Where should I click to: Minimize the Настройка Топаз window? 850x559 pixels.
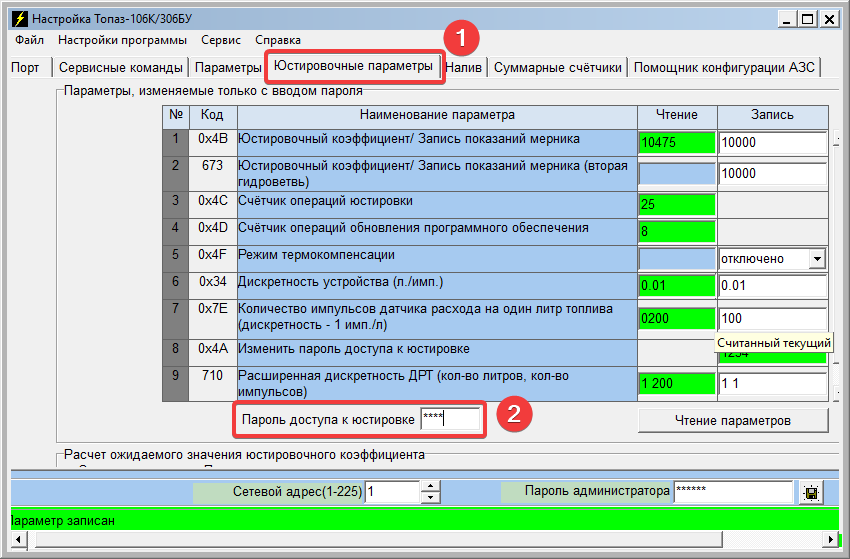(x=787, y=20)
